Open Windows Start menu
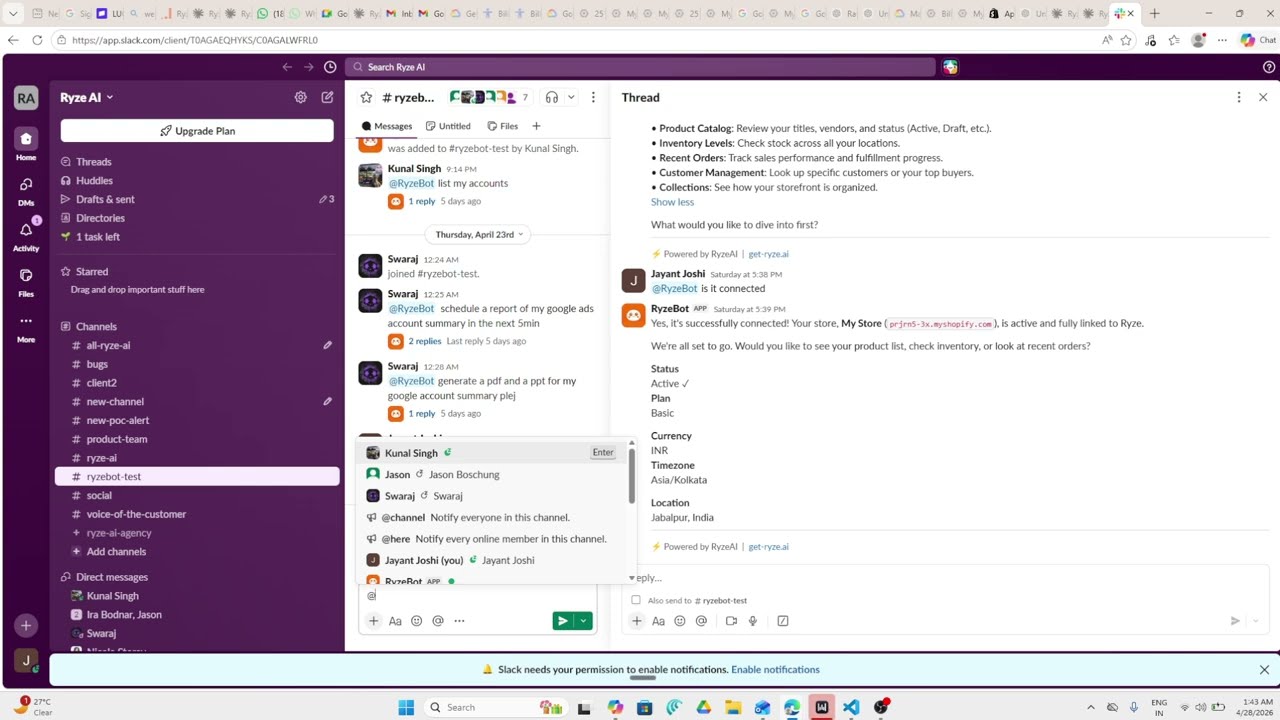The image size is (1280, 720). (x=406, y=707)
